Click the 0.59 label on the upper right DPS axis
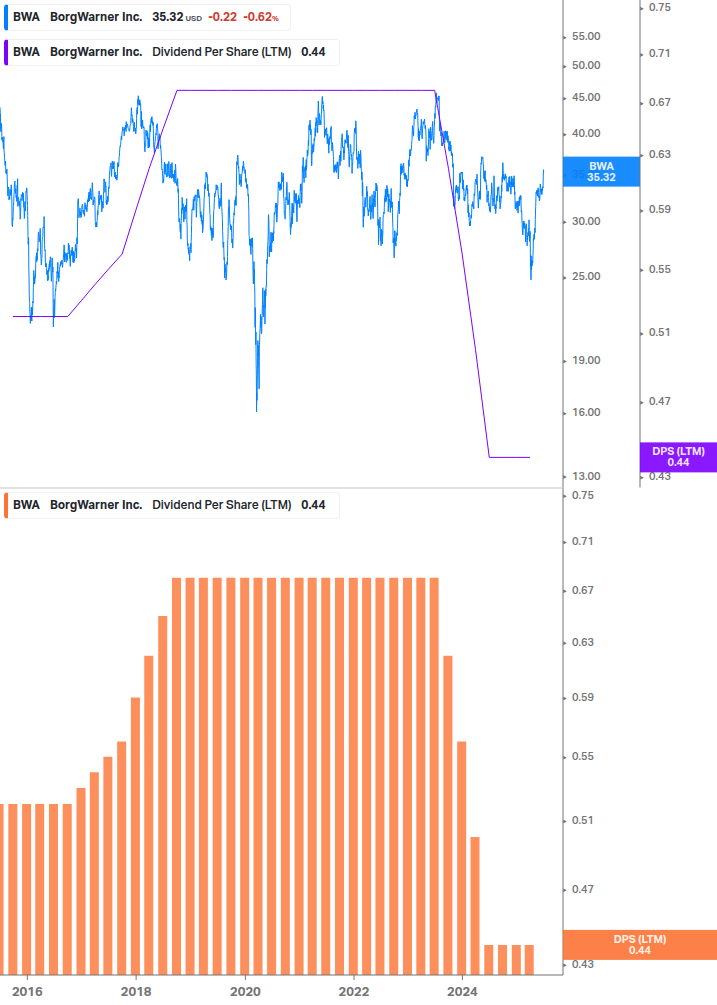Image resolution: width=717 pixels, height=1005 pixels. click(x=659, y=210)
